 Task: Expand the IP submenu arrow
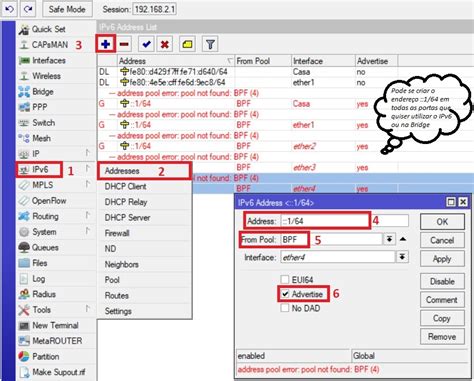coord(88,153)
